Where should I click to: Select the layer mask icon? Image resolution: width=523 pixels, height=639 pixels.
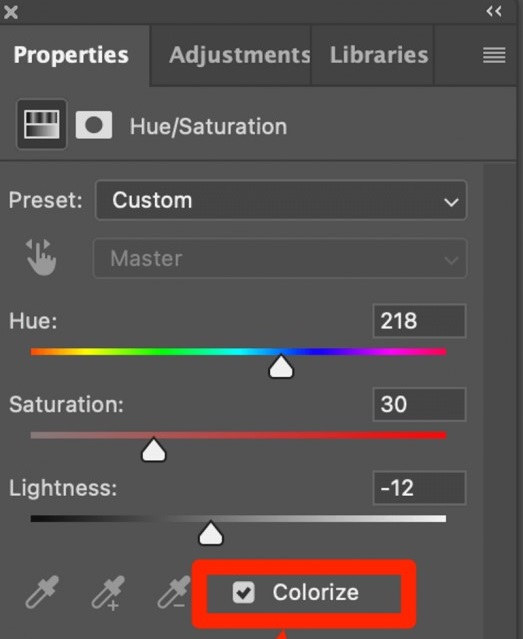pyautogui.click(x=94, y=125)
